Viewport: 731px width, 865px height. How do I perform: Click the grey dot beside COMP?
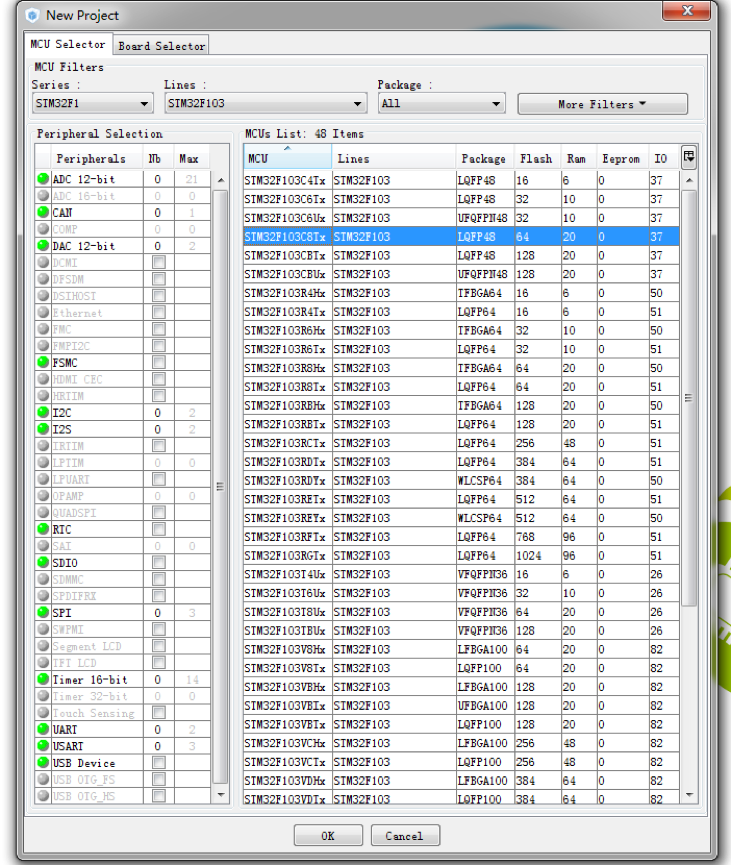point(42,228)
